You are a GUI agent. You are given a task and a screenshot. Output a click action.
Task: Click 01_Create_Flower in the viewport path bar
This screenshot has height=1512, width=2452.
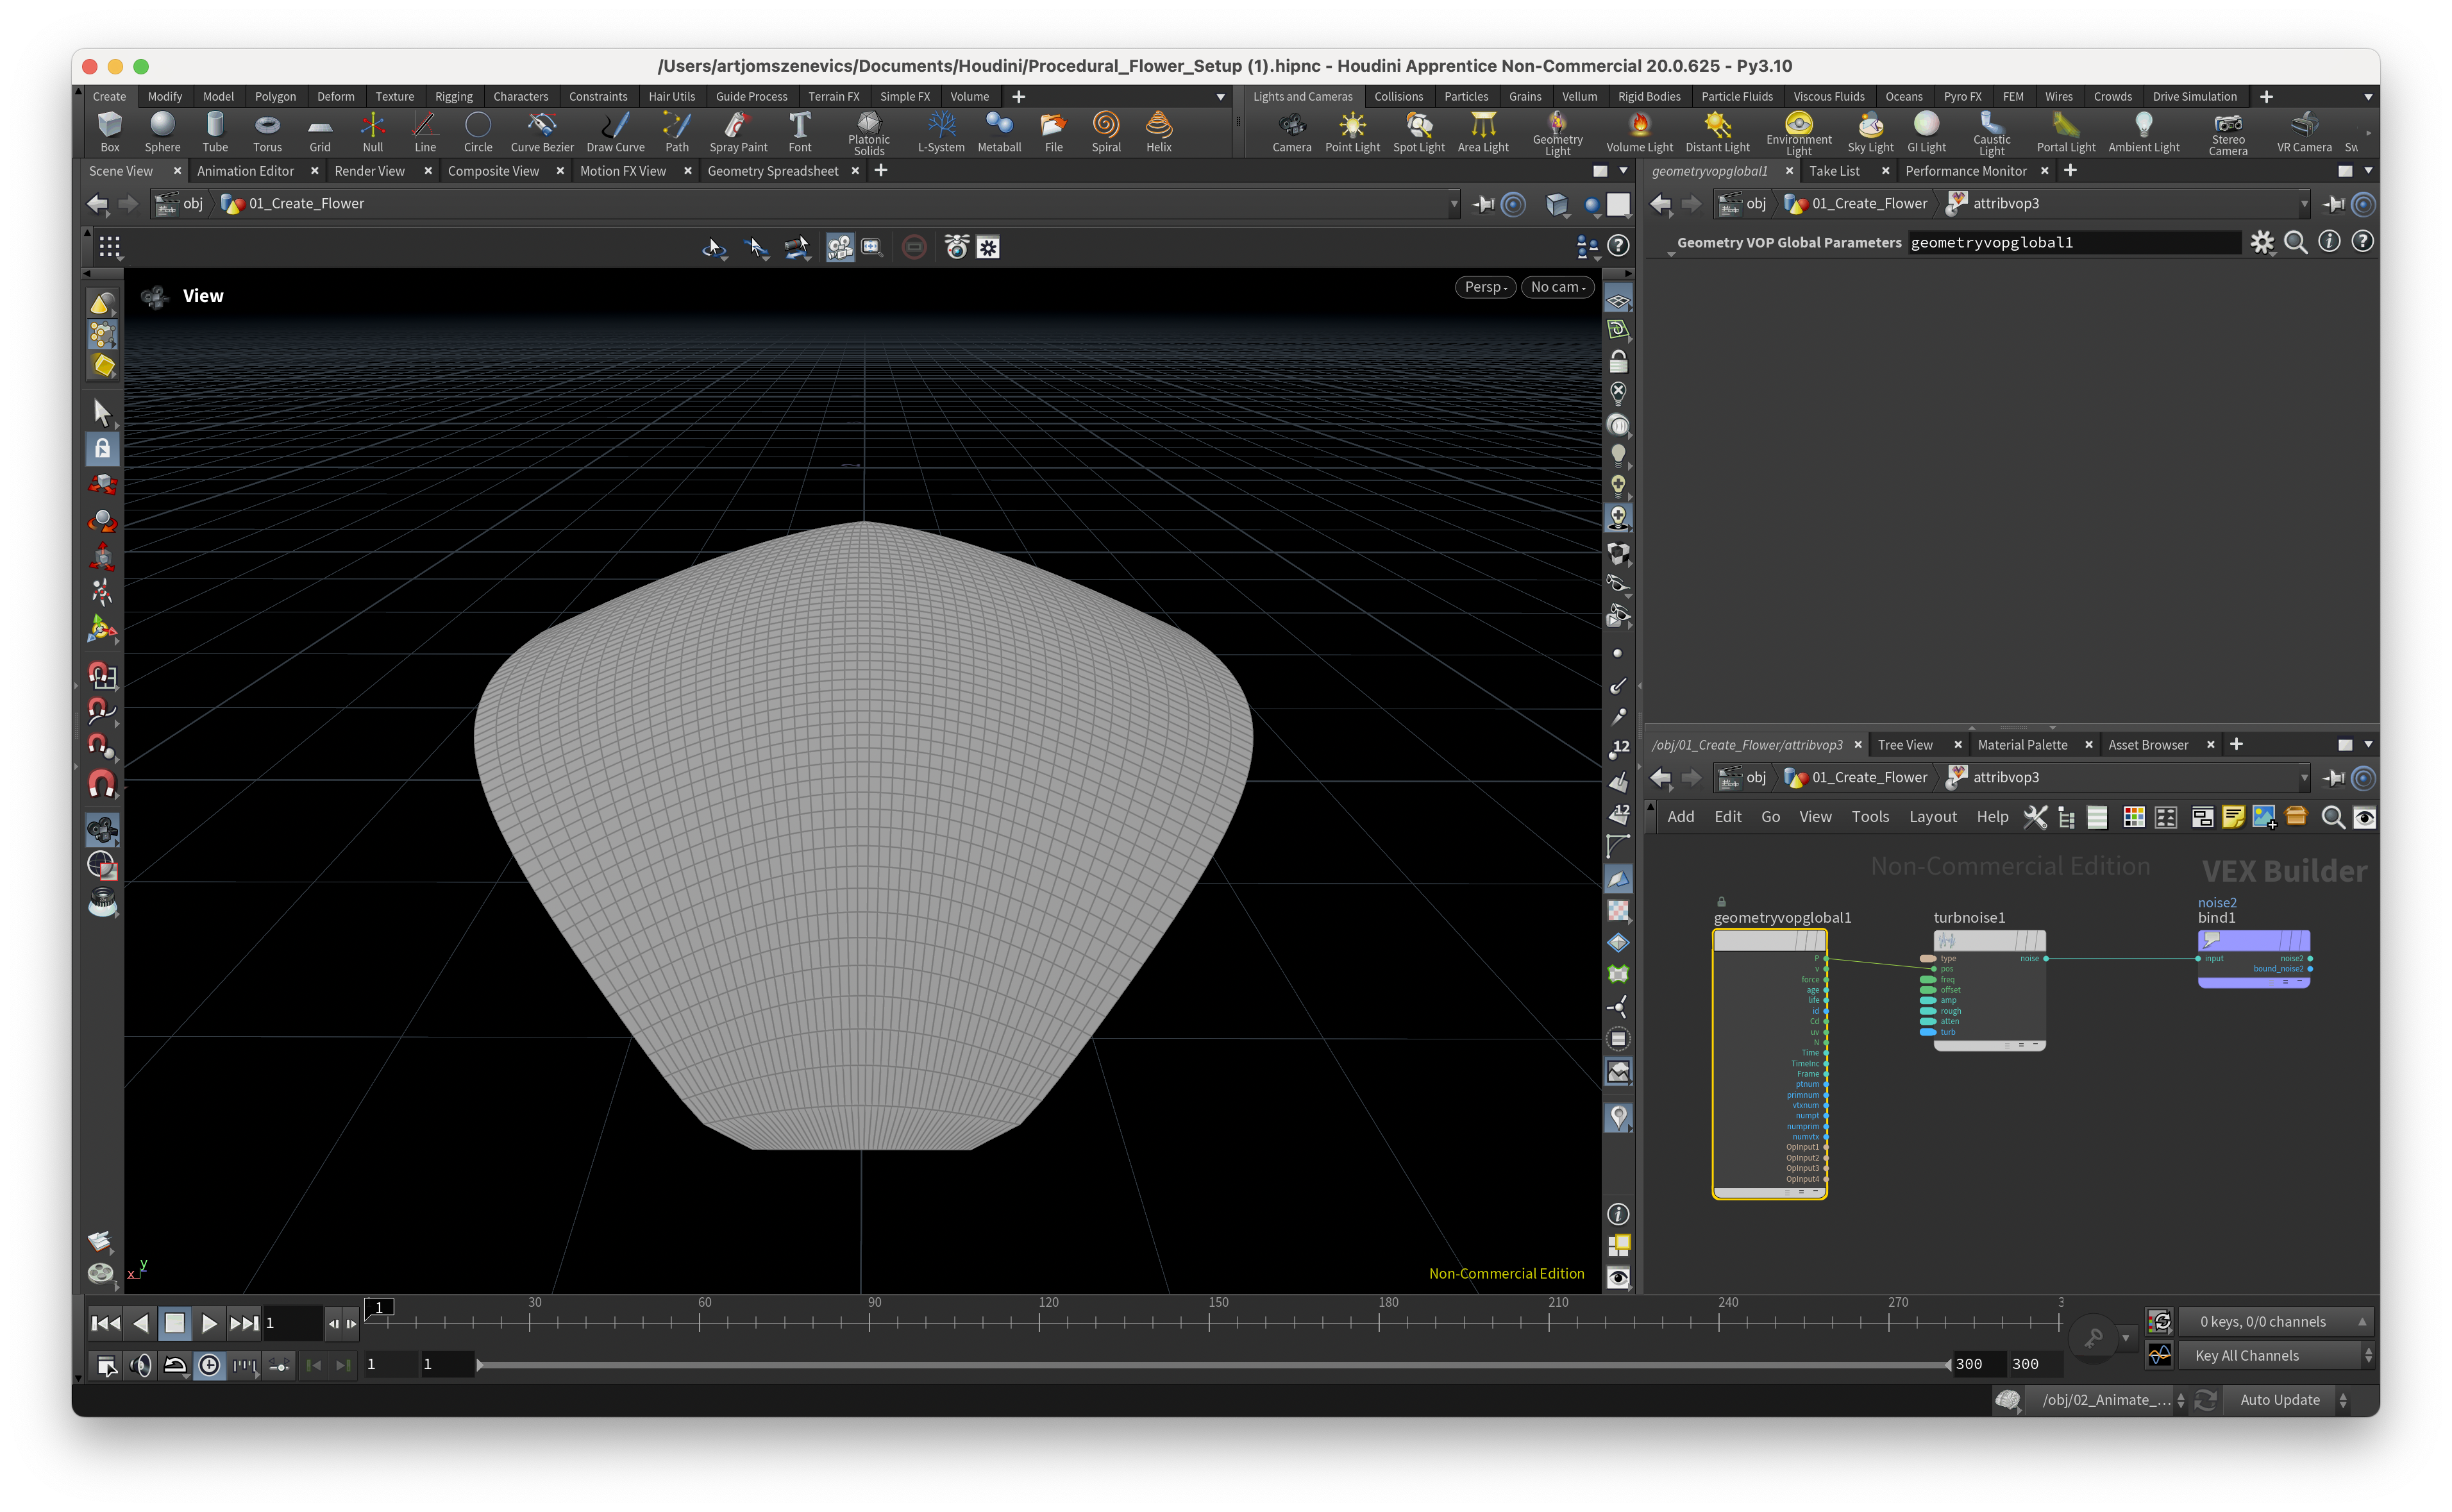pyautogui.click(x=306, y=204)
